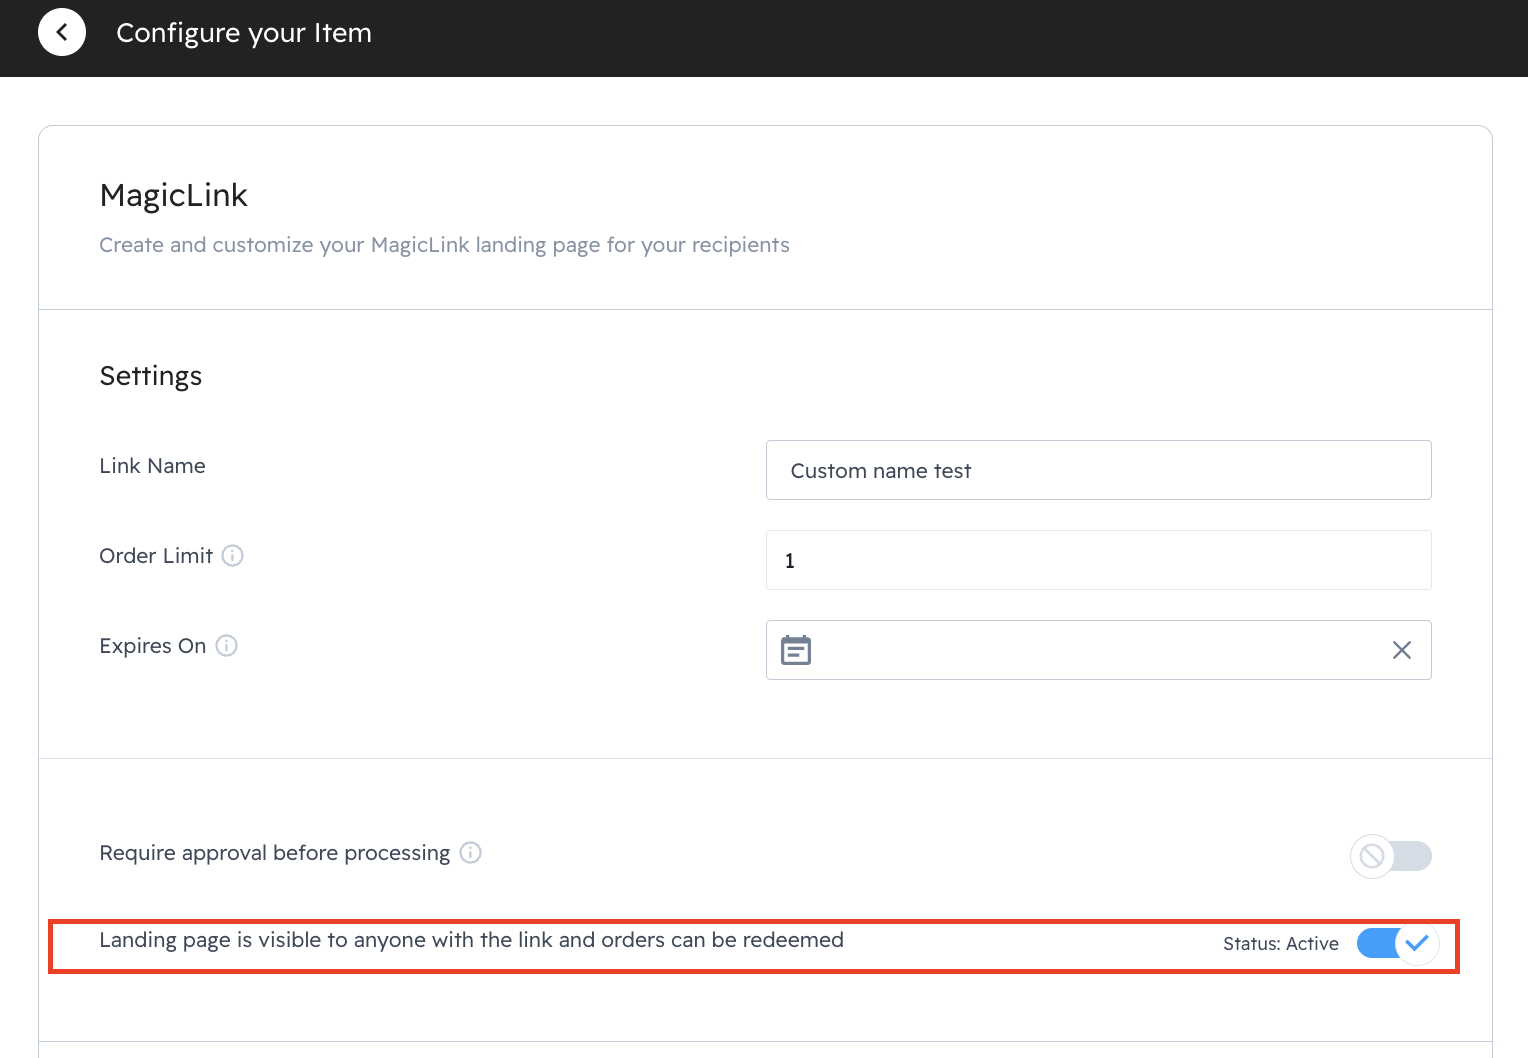Expand the calendar for choosing an expiration date

(795, 650)
